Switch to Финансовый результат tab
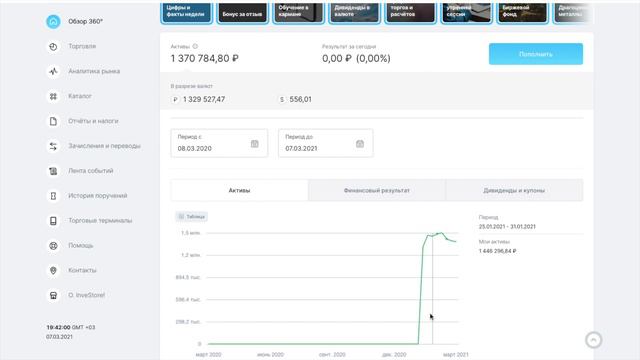 (x=377, y=190)
